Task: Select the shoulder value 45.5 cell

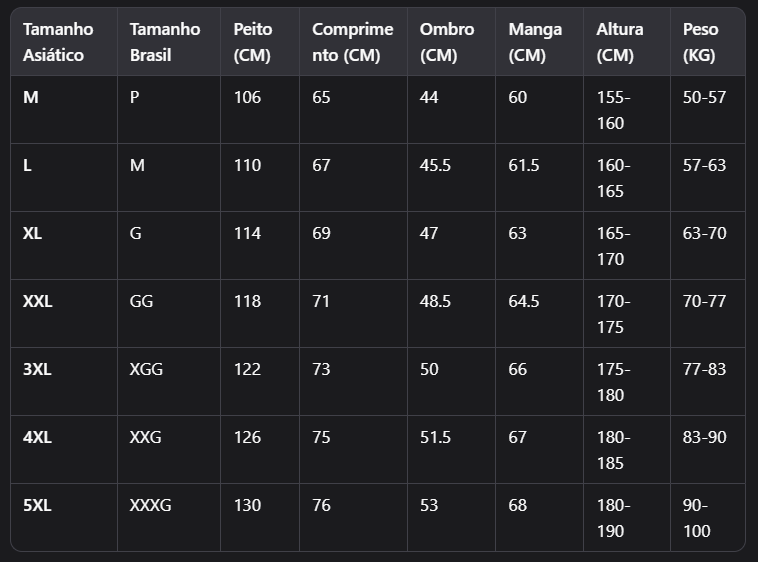Action: (x=436, y=165)
